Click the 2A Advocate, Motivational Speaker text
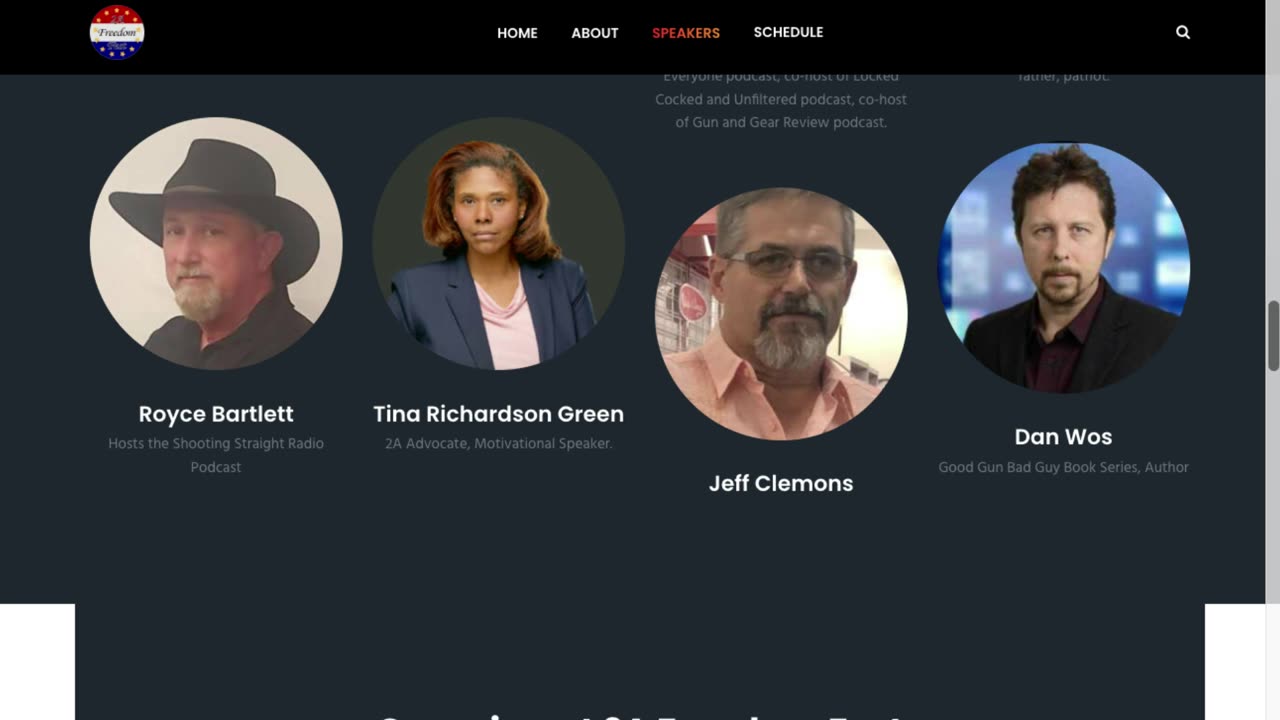The width and height of the screenshot is (1280, 720). pos(498,443)
